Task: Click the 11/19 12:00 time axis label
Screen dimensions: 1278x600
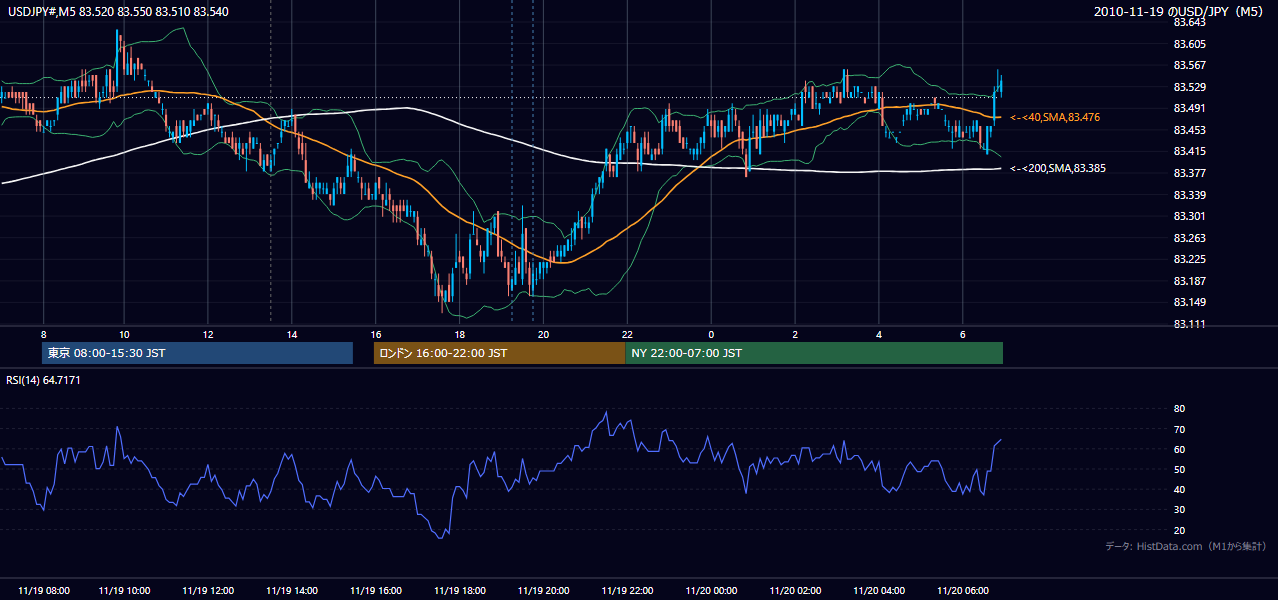Action: tap(208, 591)
